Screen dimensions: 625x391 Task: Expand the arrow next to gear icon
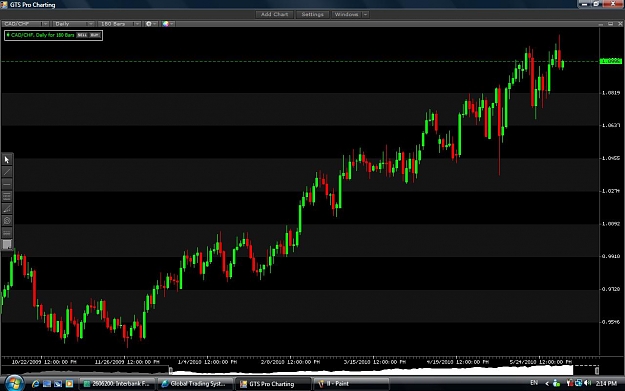tap(155, 24)
